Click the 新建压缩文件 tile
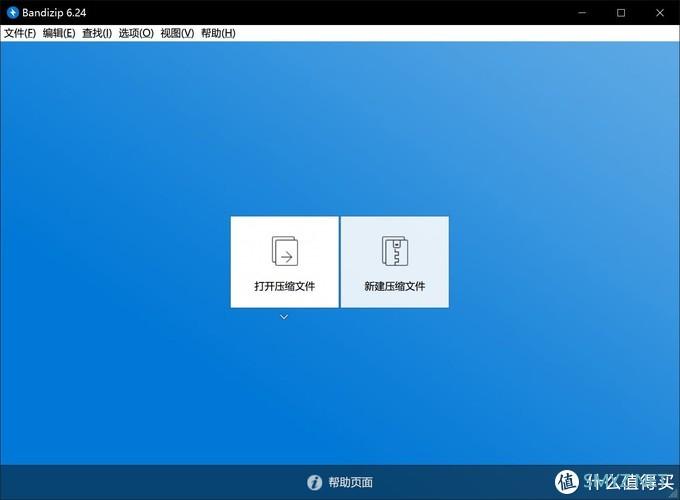This screenshot has height=500, width=680. (395, 262)
